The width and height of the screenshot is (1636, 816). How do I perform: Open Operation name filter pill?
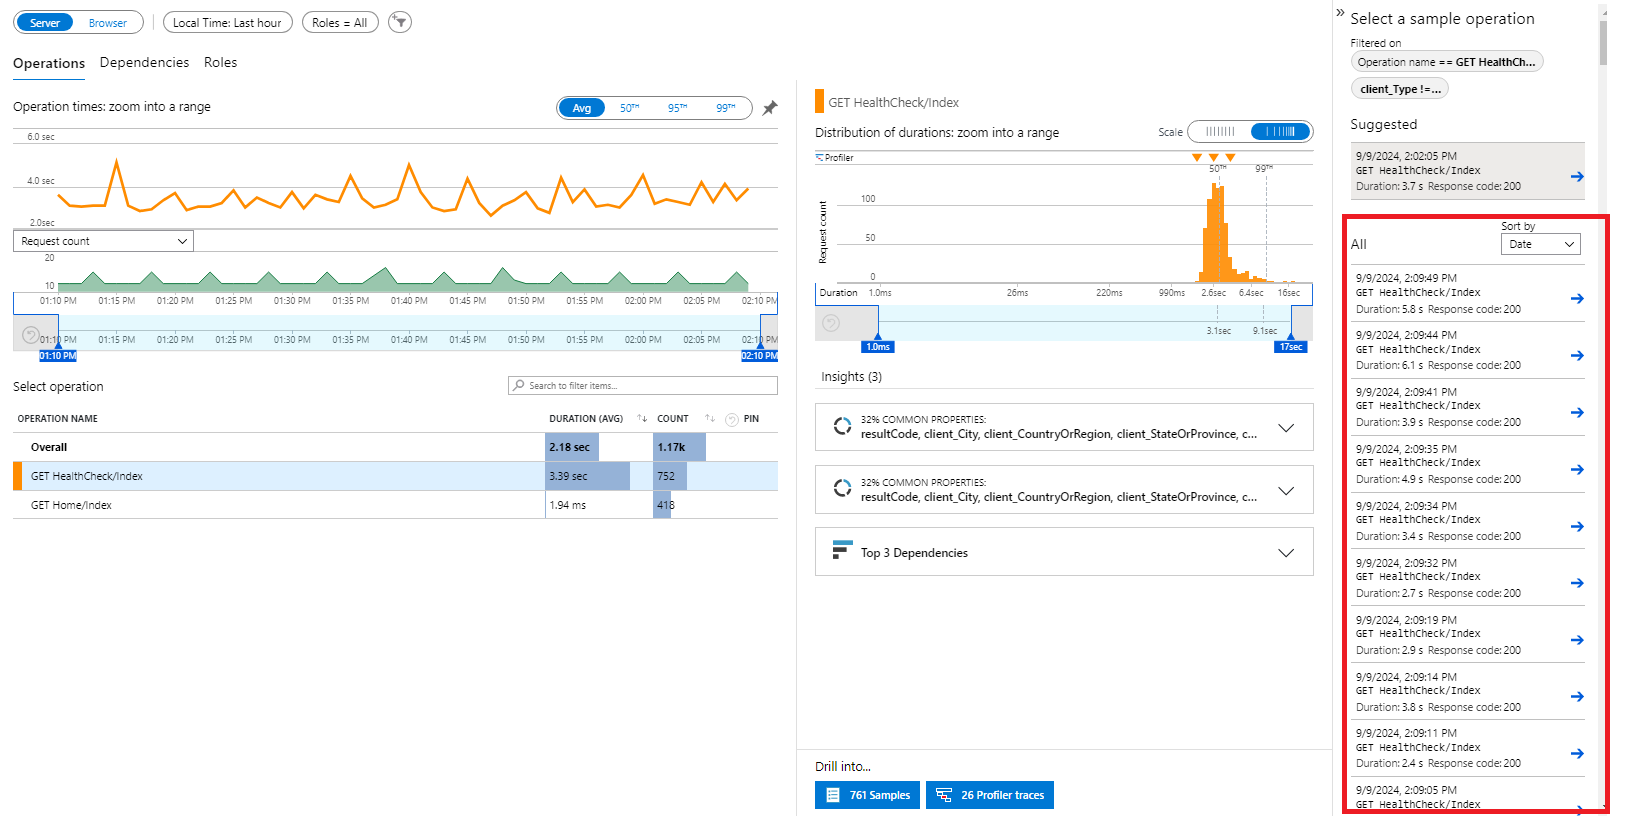click(1446, 62)
